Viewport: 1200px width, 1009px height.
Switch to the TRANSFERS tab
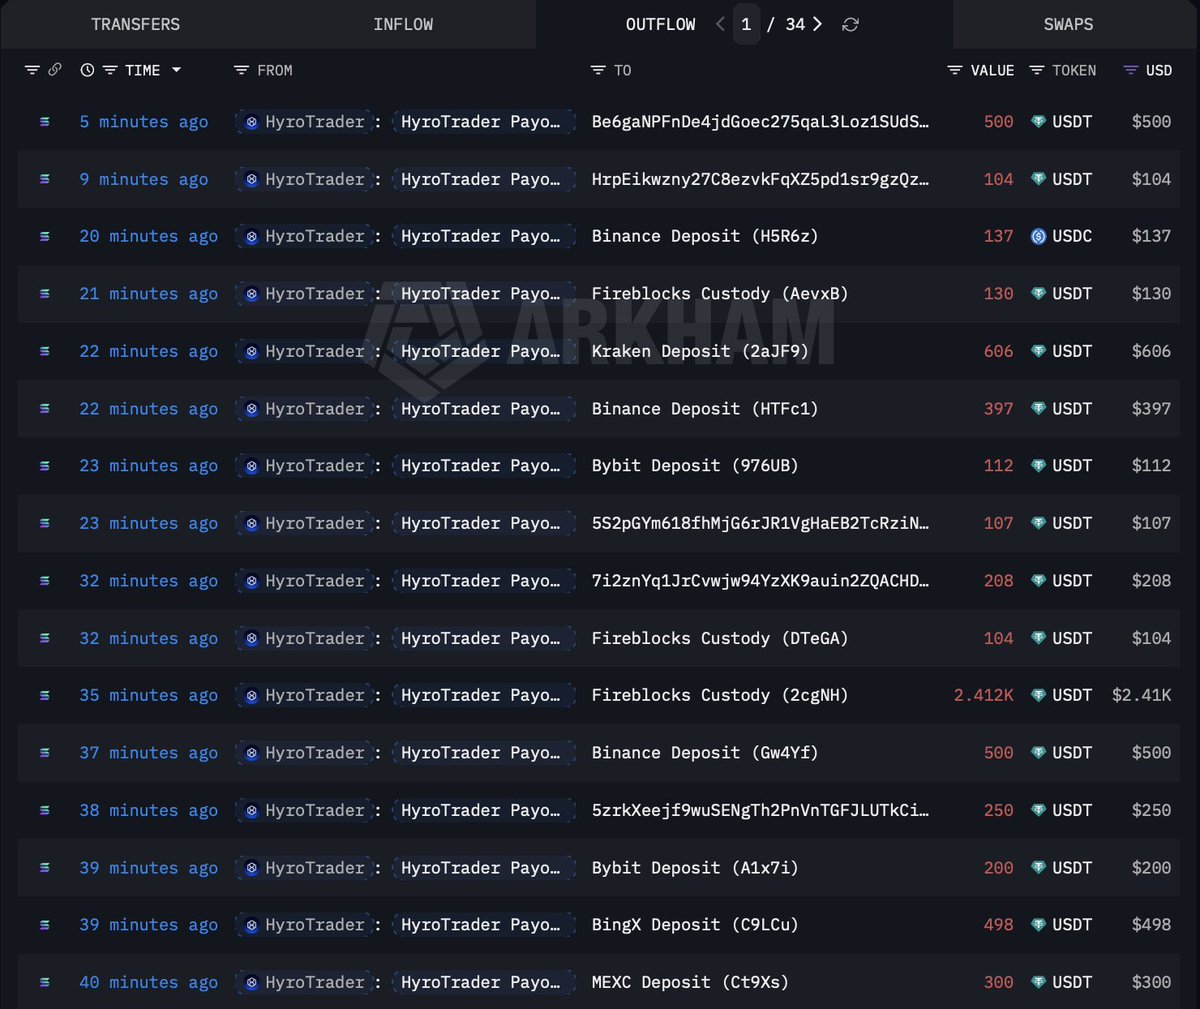136,24
